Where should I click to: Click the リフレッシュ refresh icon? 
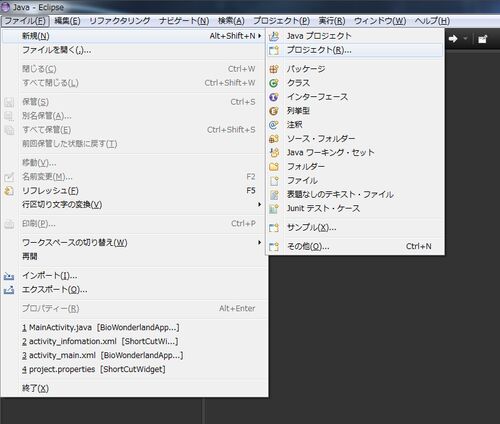[x=9, y=191]
